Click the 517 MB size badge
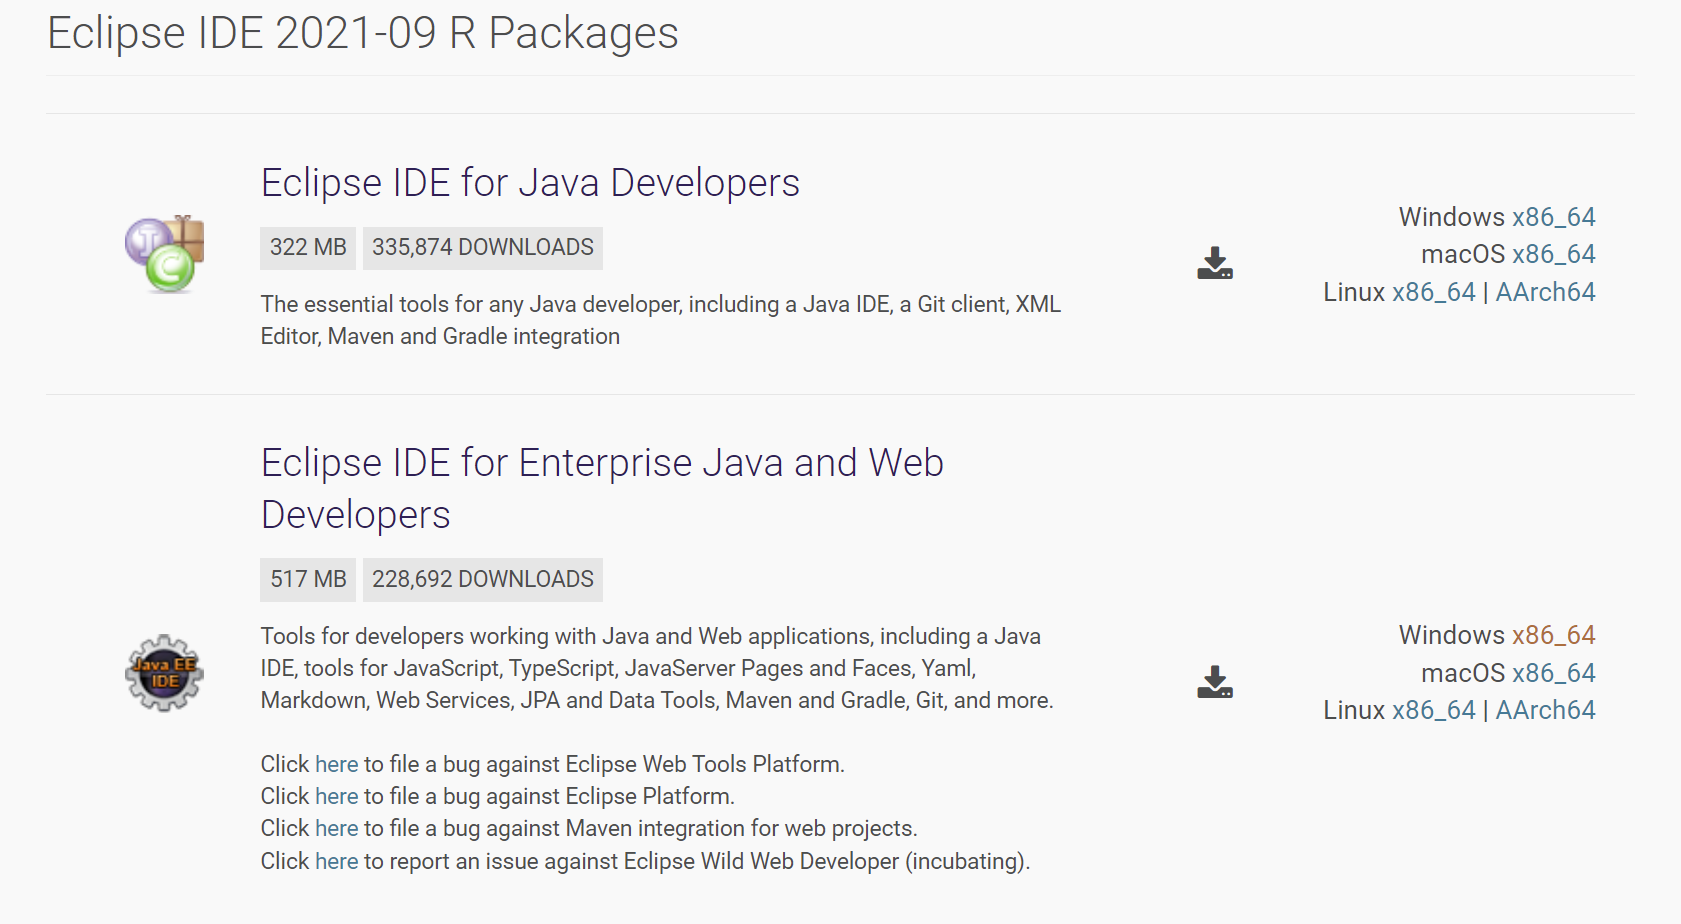This screenshot has width=1681, height=924. tap(308, 579)
